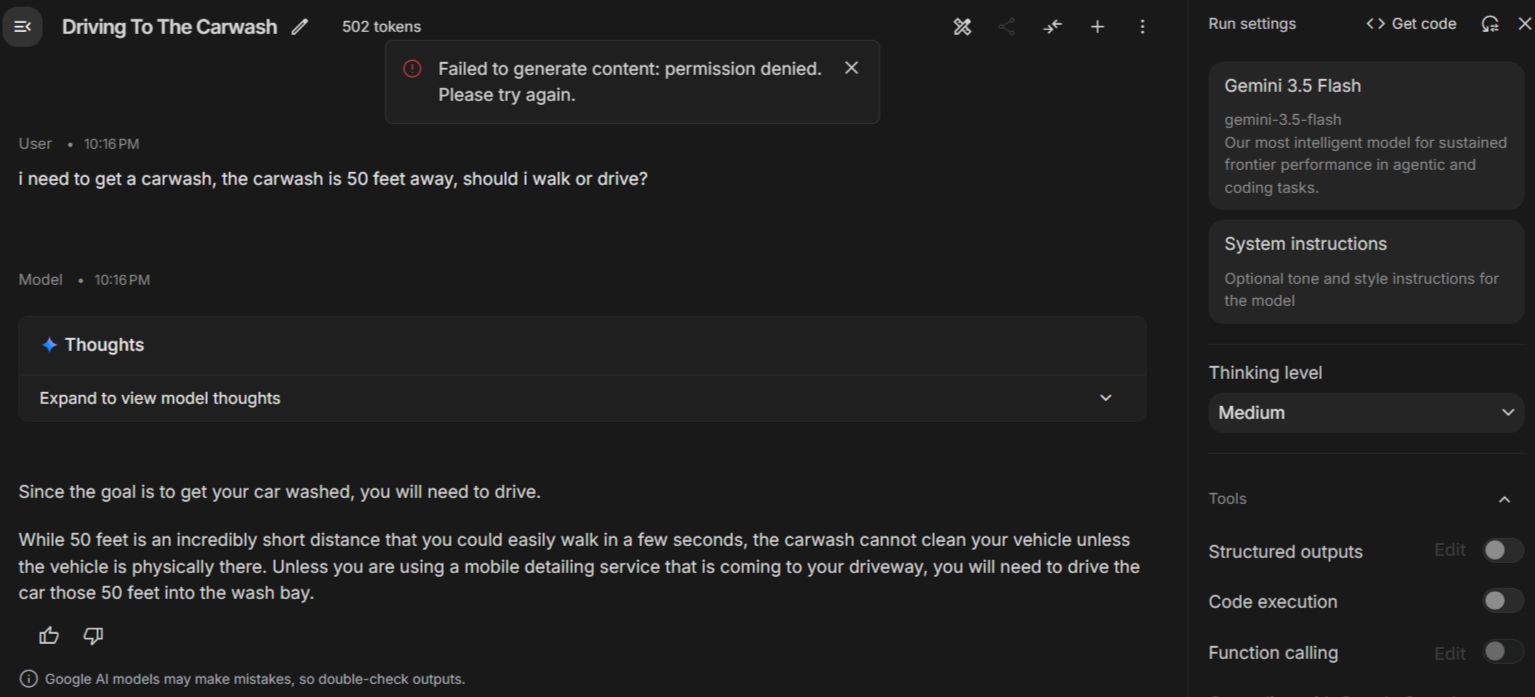Open the Thinking level Medium dropdown
This screenshot has height=697, width=1535.
click(x=1366, y=413)
